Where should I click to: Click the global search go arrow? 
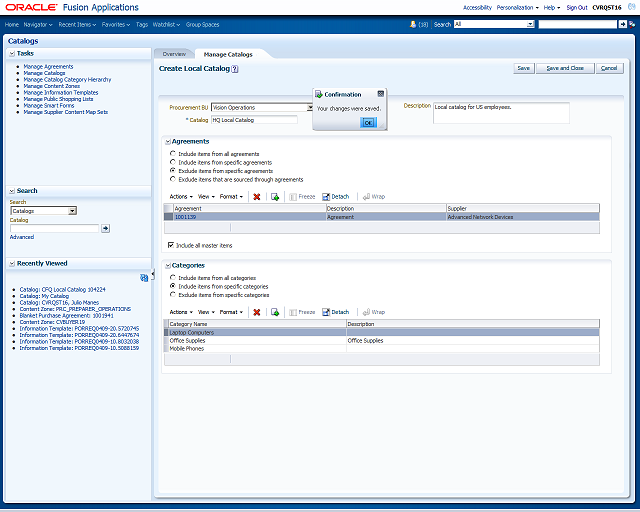622,24
